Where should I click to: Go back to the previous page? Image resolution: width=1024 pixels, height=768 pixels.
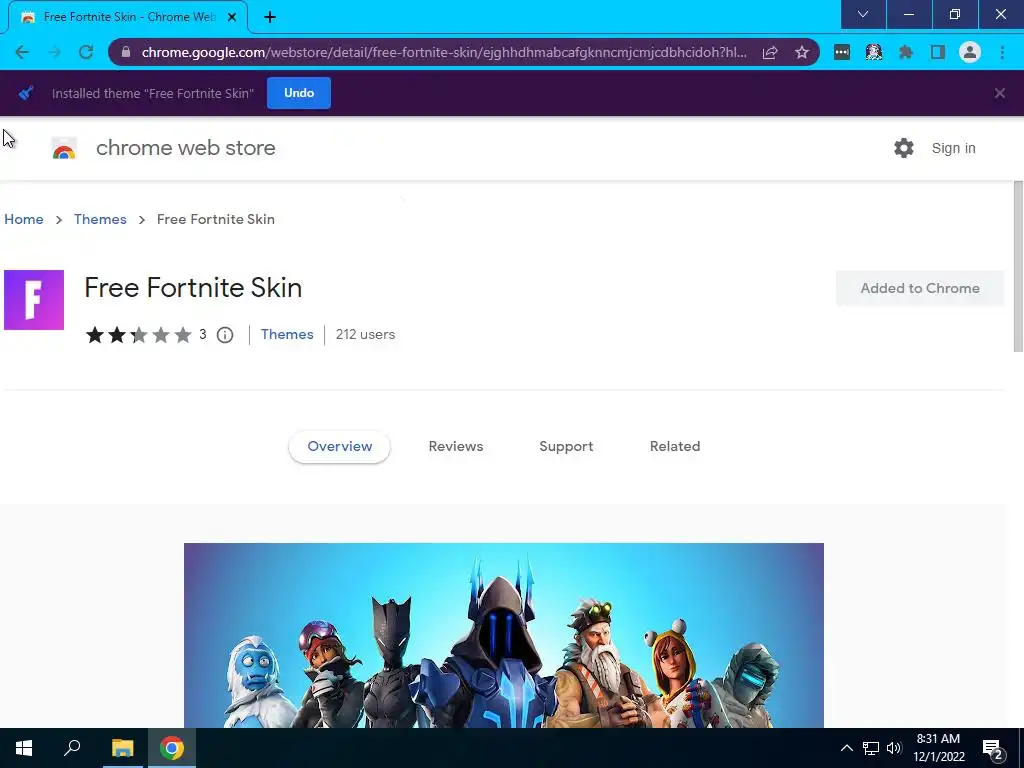tap(22, 52)
